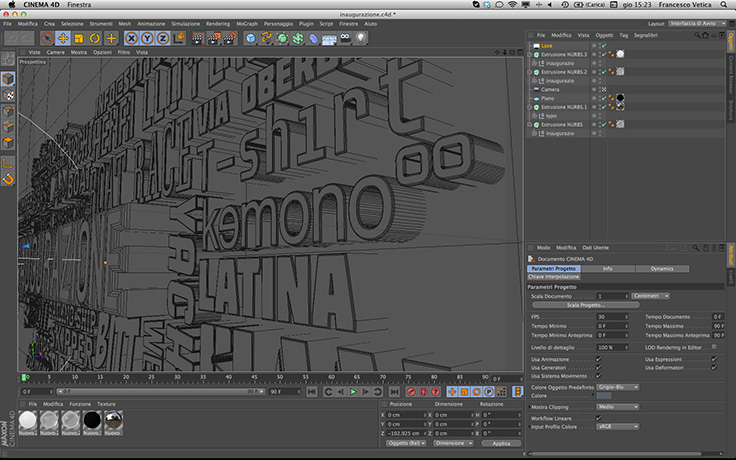The image size is (736, 460).
Task: Enable snap magnet icon in left sidebar
Action: pyautogui.click(x=8, y=179)
